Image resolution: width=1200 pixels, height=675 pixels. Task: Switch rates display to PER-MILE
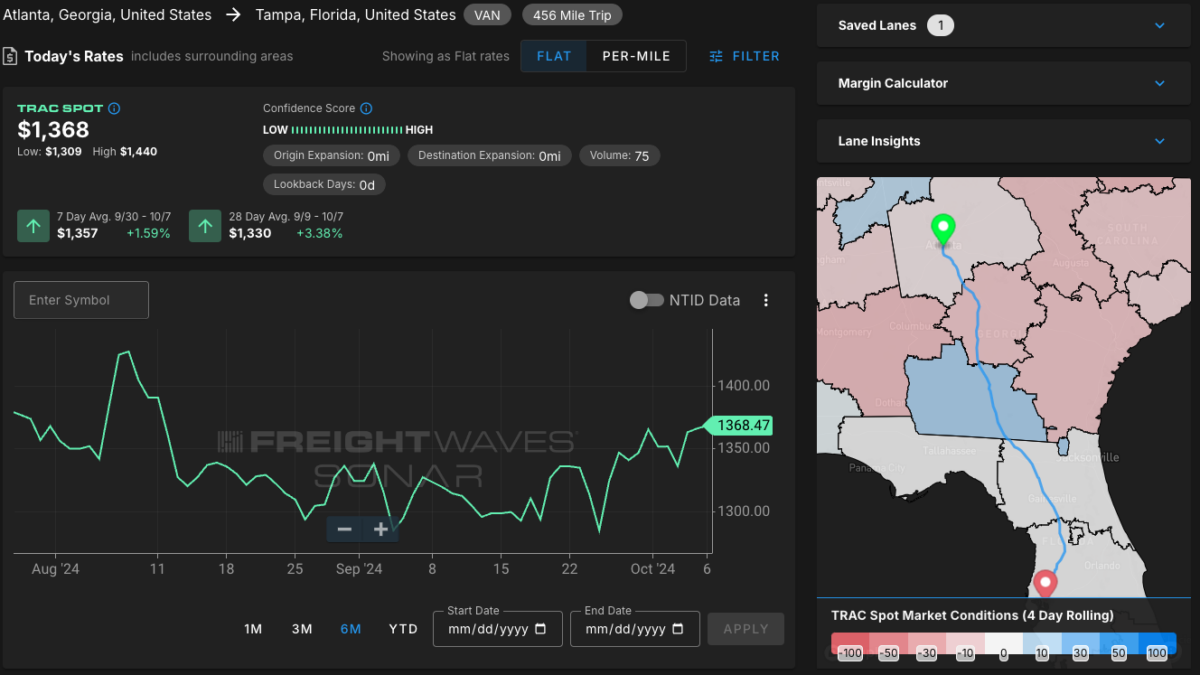(x=636, y=56)
